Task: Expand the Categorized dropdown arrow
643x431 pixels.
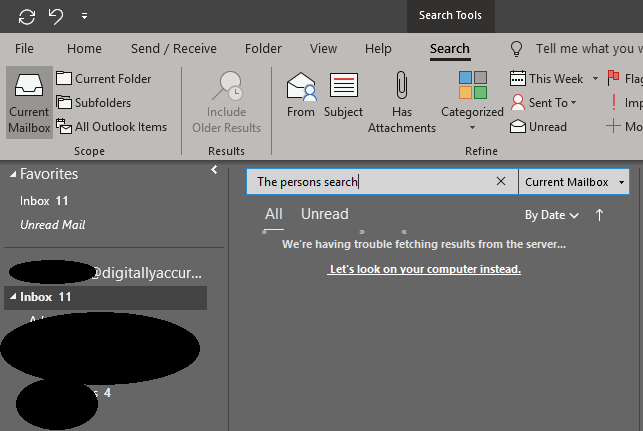Action: click(472, 128)
